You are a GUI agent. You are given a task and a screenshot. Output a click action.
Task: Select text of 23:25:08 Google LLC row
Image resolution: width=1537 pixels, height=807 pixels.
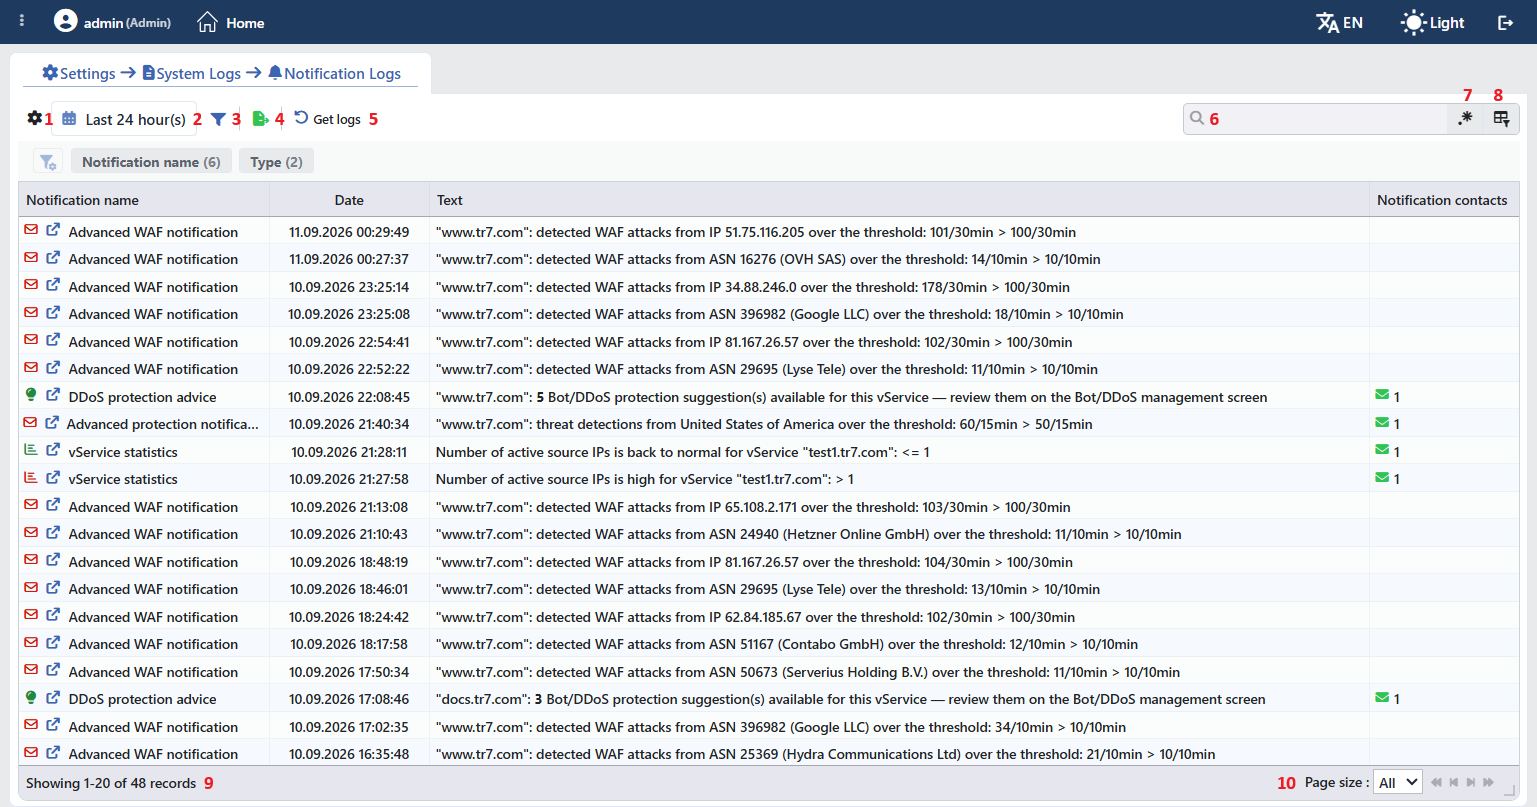pos(780,314)
